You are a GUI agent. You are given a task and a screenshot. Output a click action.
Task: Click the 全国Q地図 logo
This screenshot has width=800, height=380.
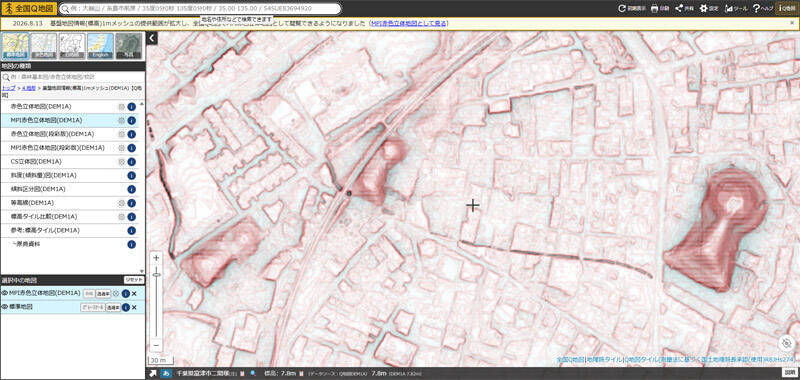29,9
